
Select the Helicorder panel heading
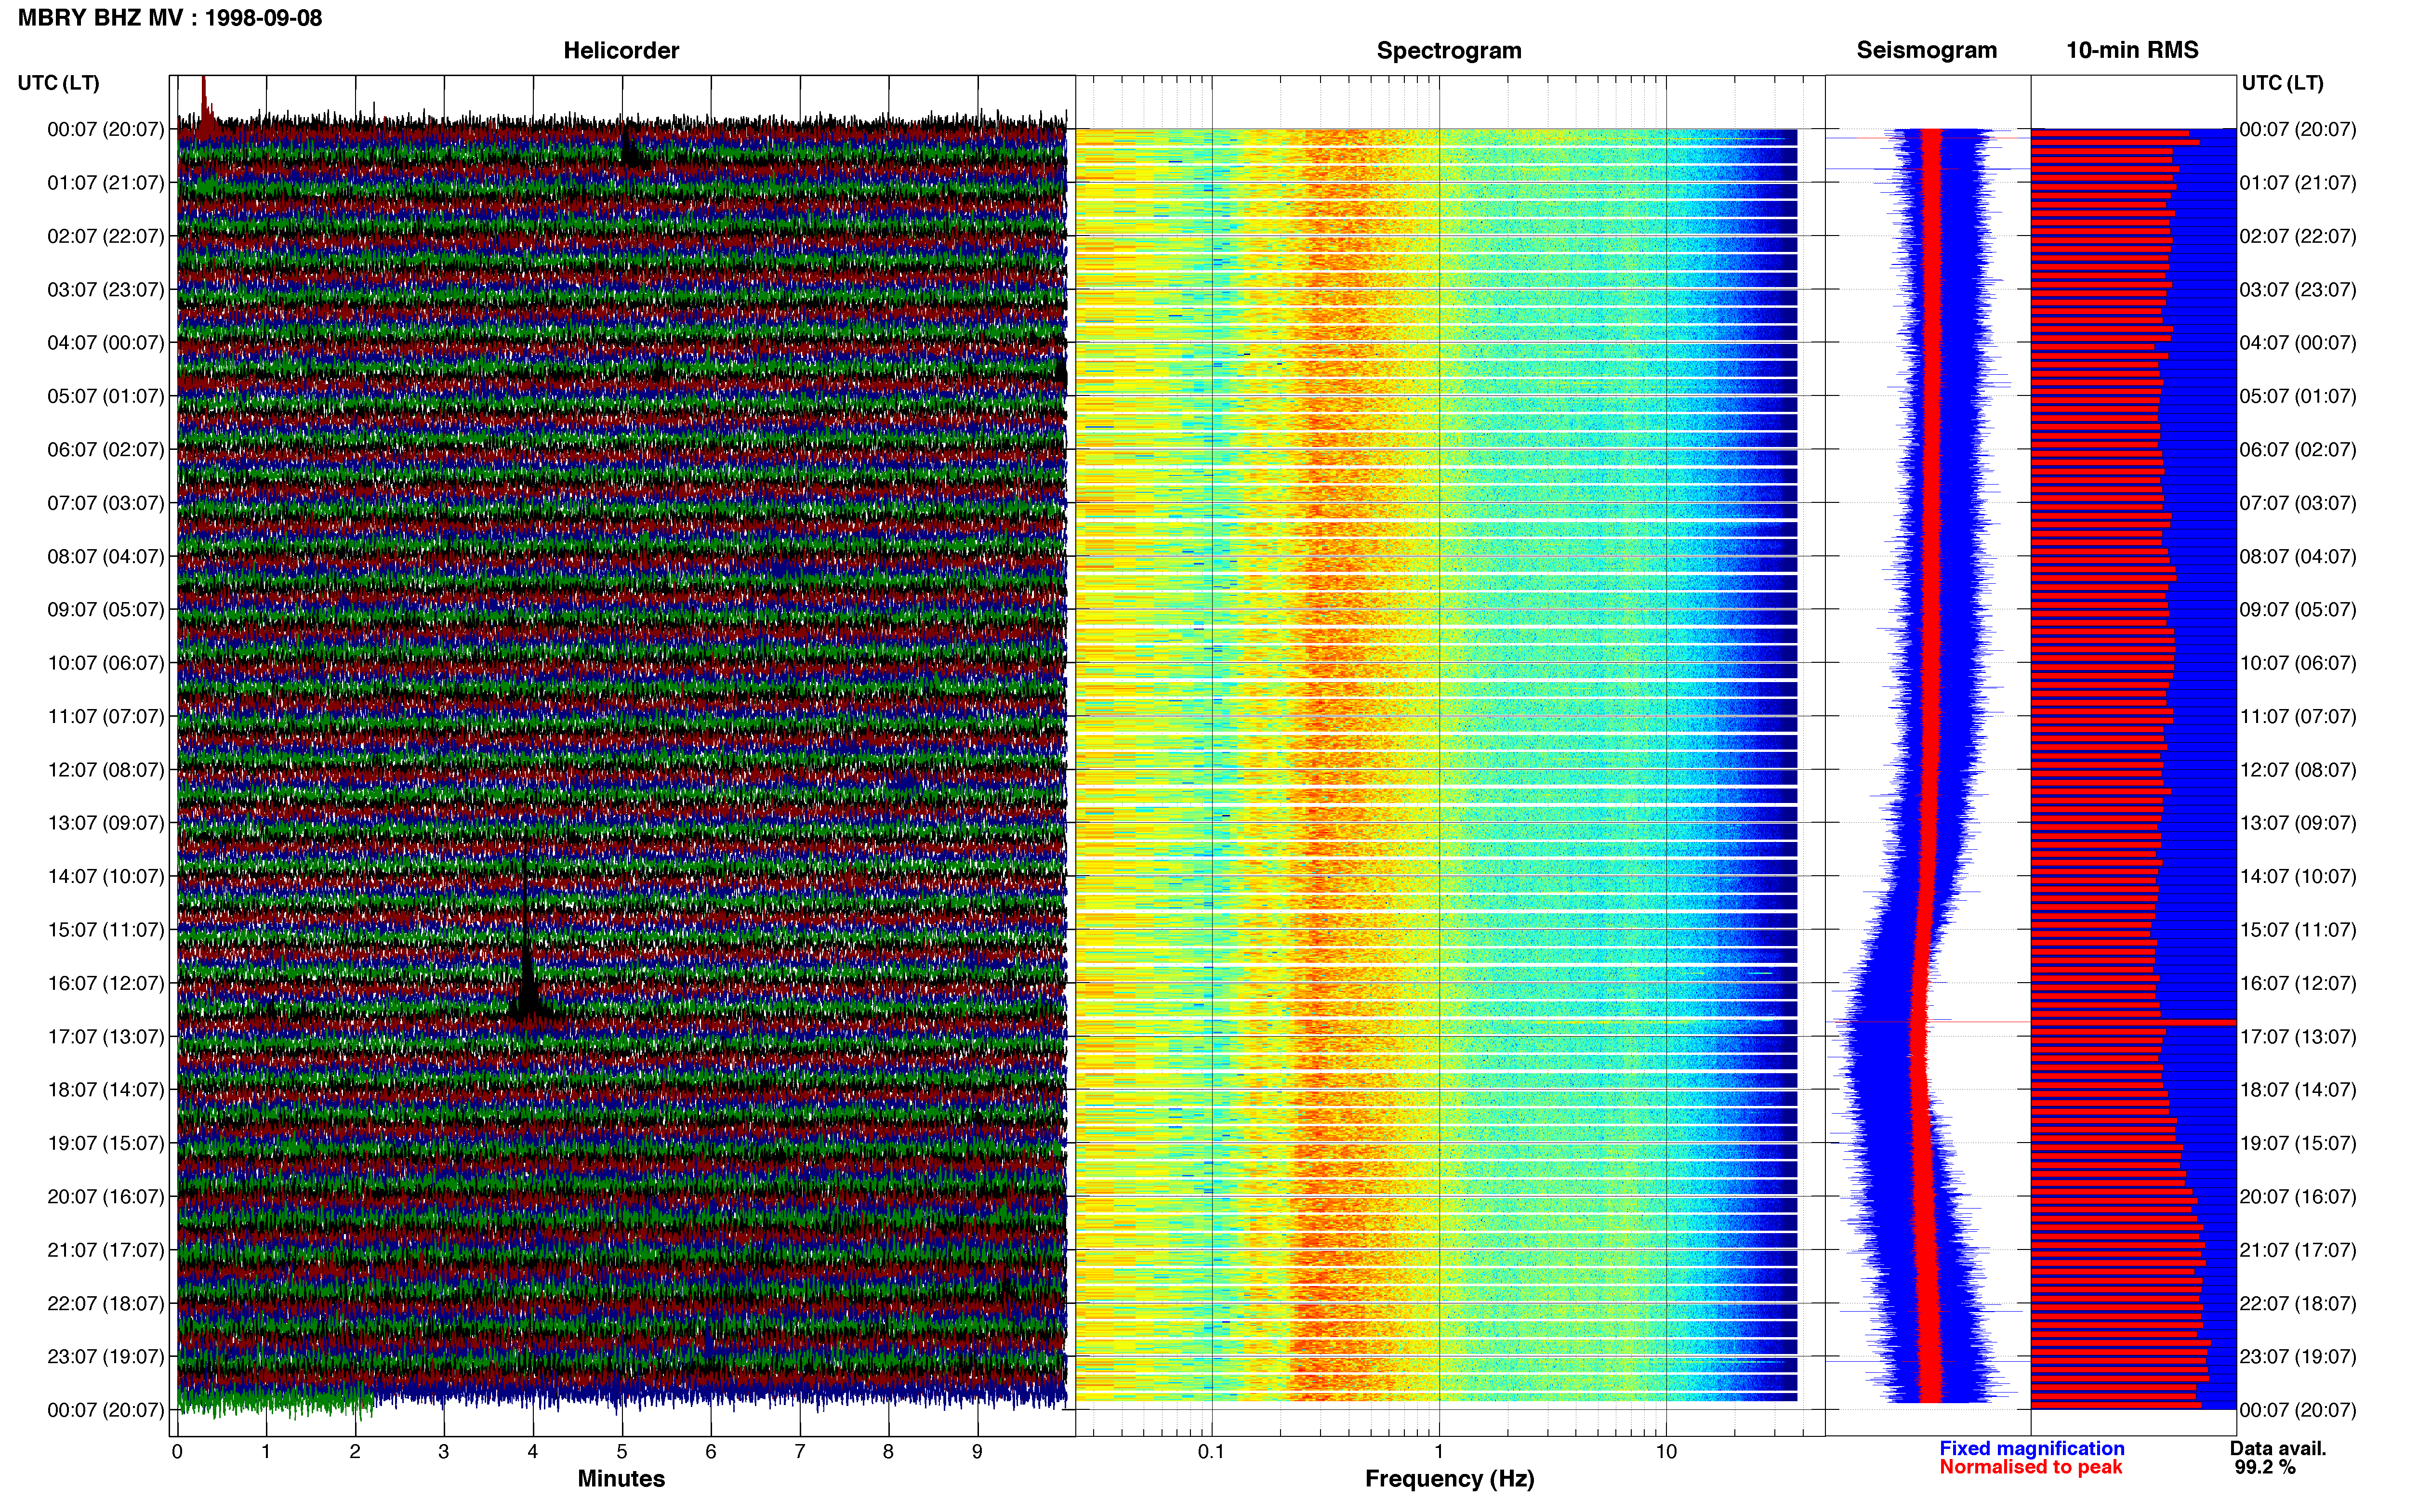(x=621, y=50)
